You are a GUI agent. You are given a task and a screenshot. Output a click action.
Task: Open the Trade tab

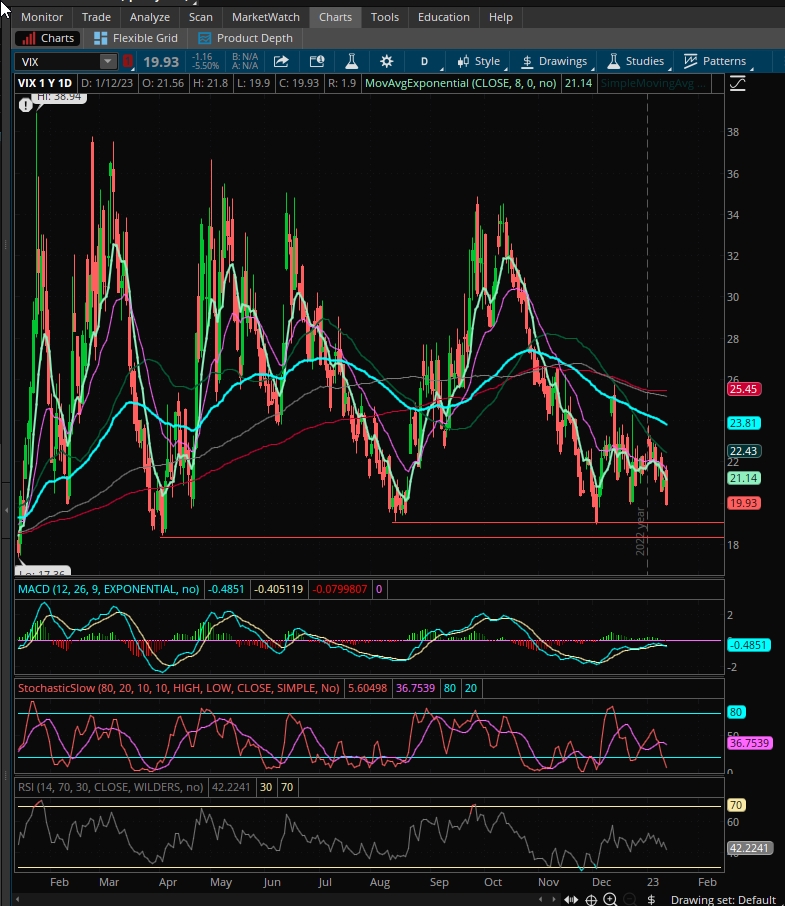[x=96, y=17]
